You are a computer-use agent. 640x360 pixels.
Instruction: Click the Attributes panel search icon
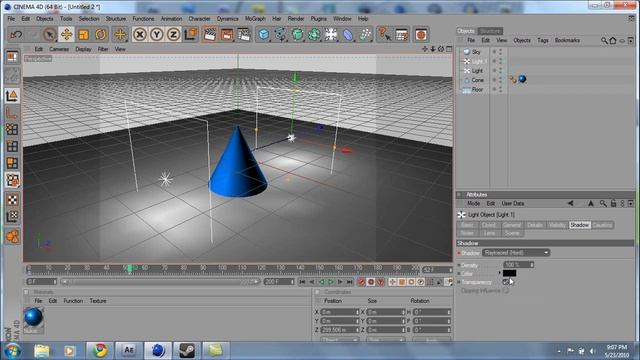tap(603, 203)
